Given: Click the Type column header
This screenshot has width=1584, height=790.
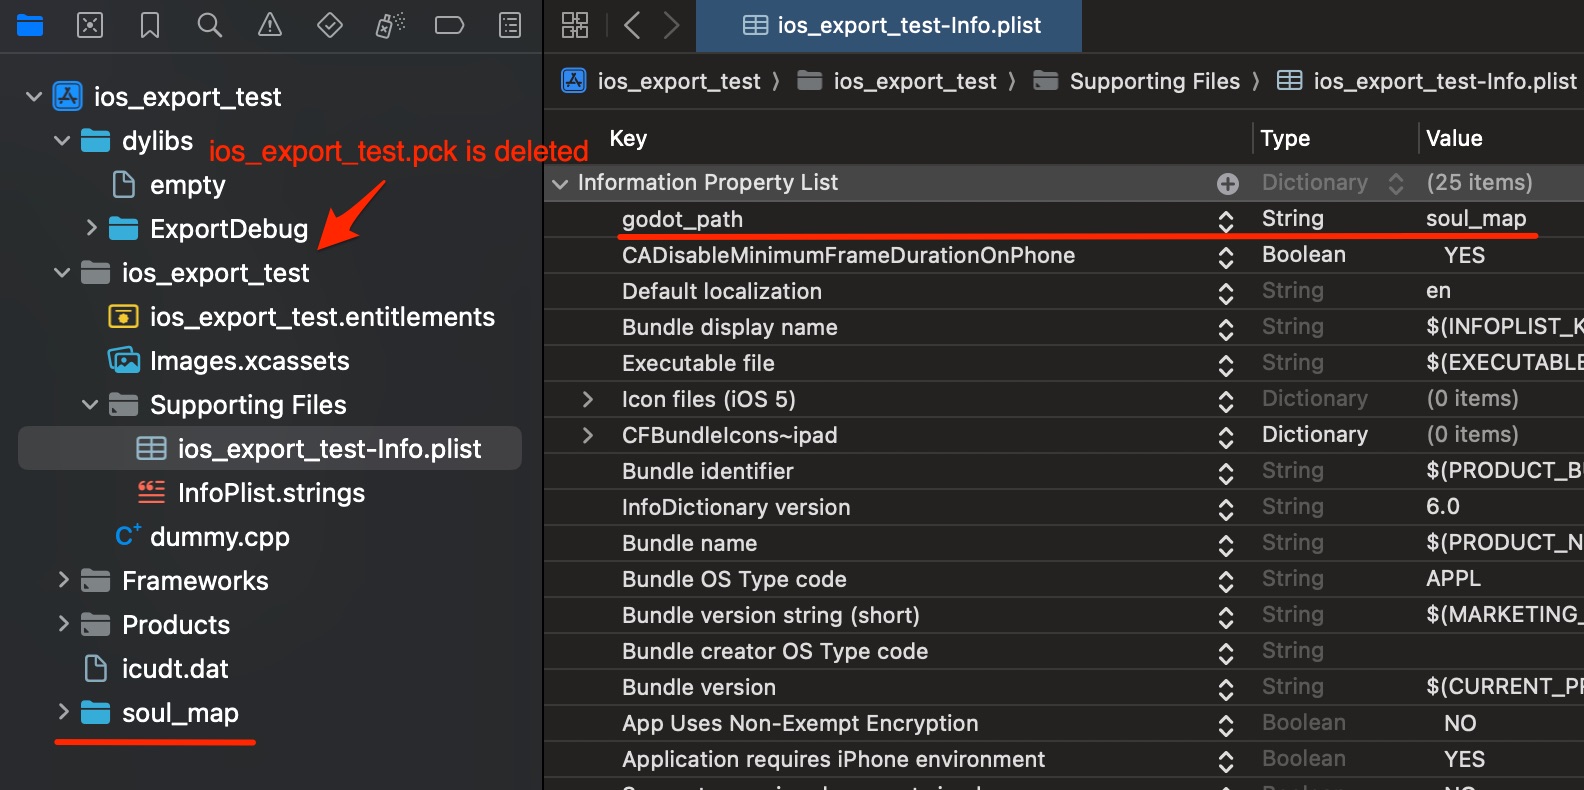Looking at the screenshot, I should pos(1285,138).
